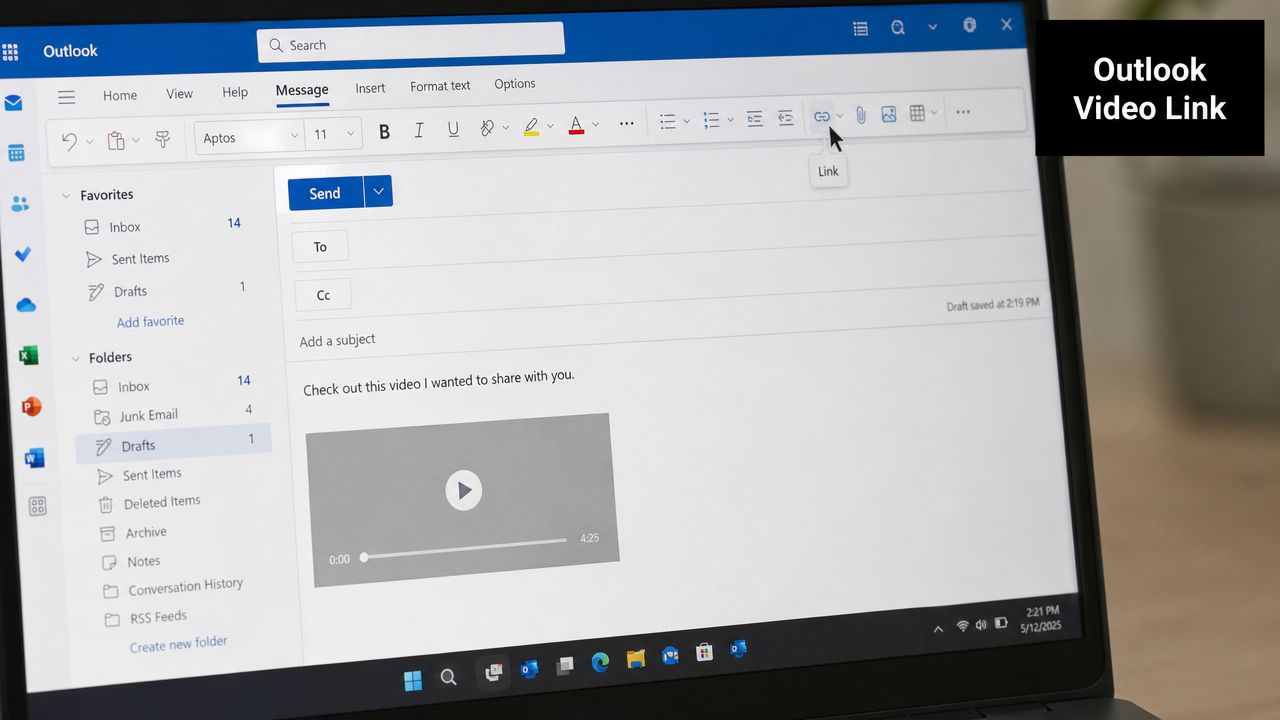Collapse the Folders section
The height and width of the screenshot is (720, 1280).
click(x=75, y=358)
